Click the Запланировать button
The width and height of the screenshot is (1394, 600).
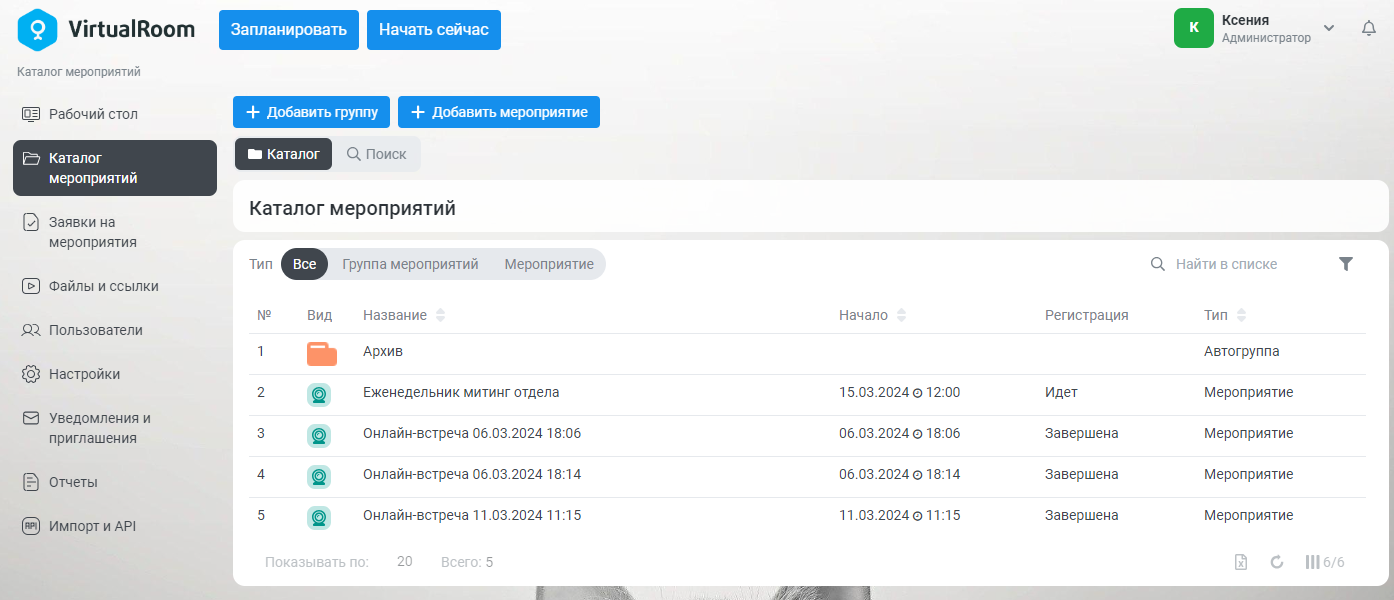[289, 30]
